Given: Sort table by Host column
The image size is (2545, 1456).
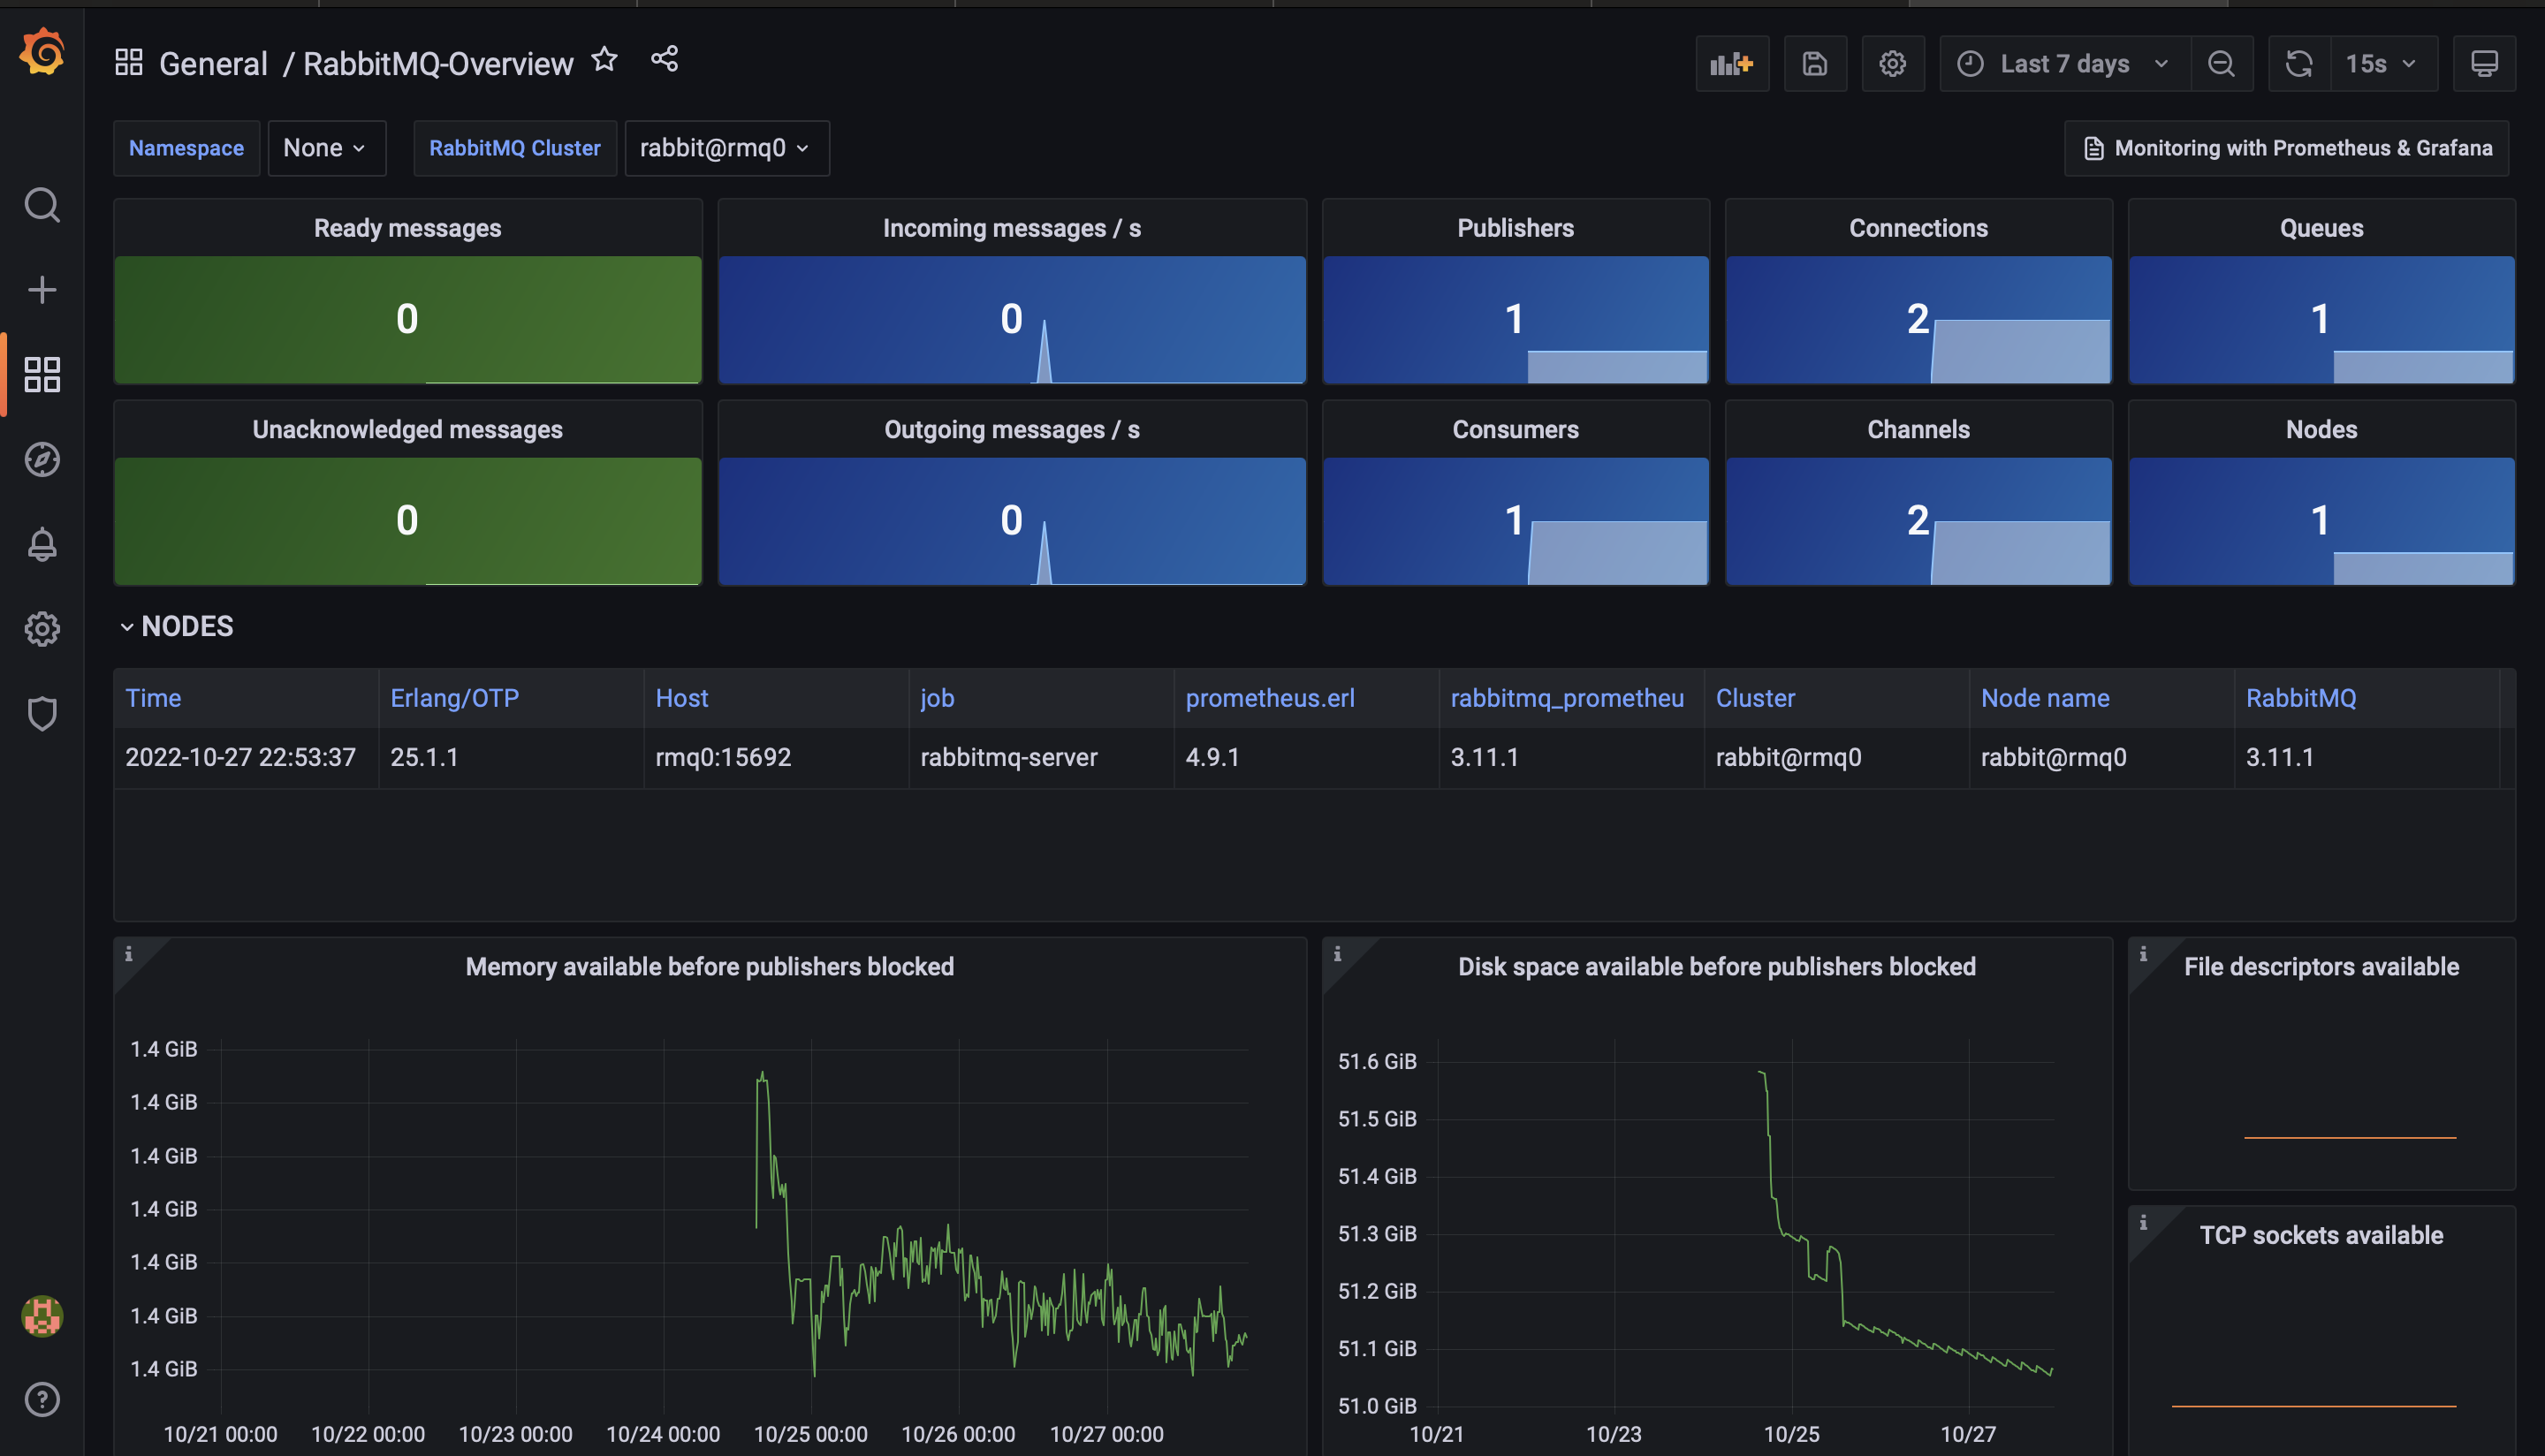Looking at the screenshot, I should pyautogui.click(x=681, y=698).
